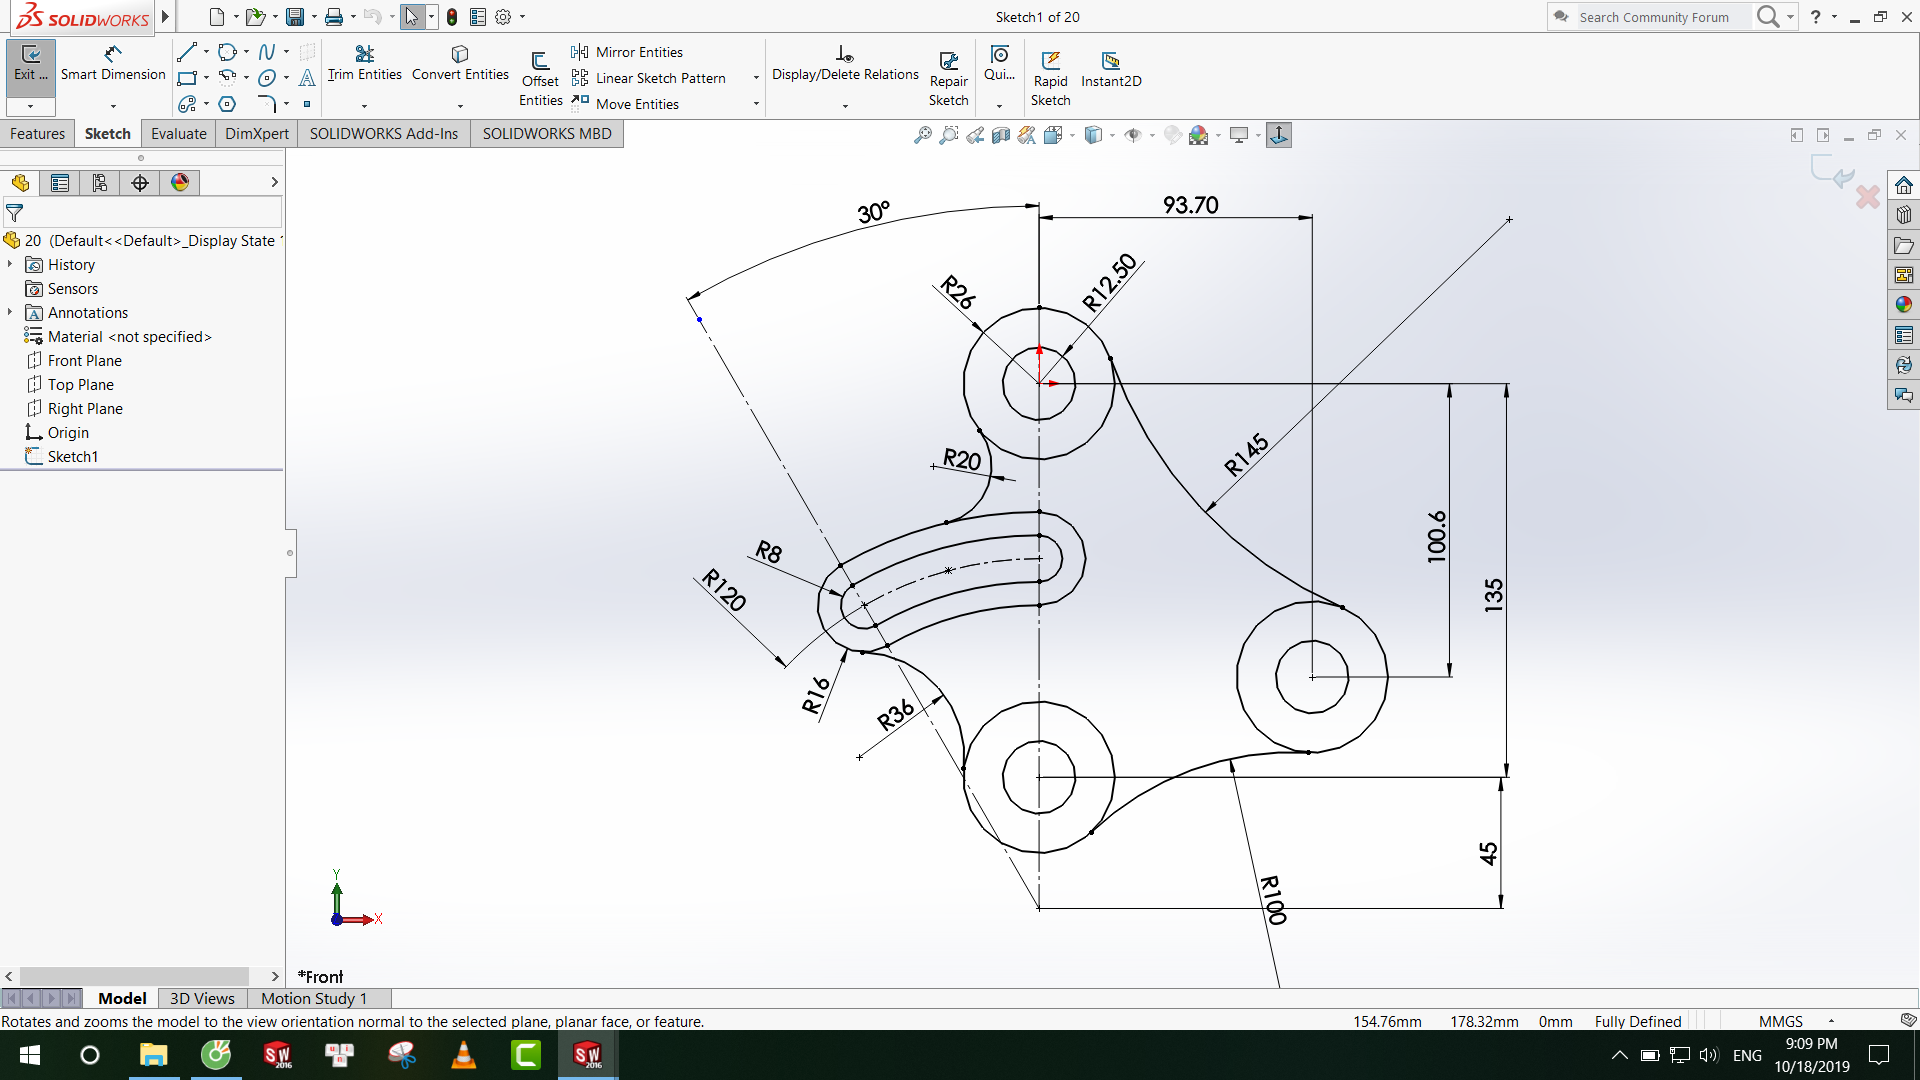
Task: Click the Rebuild traffic light icon
Action: coord(452,17)
